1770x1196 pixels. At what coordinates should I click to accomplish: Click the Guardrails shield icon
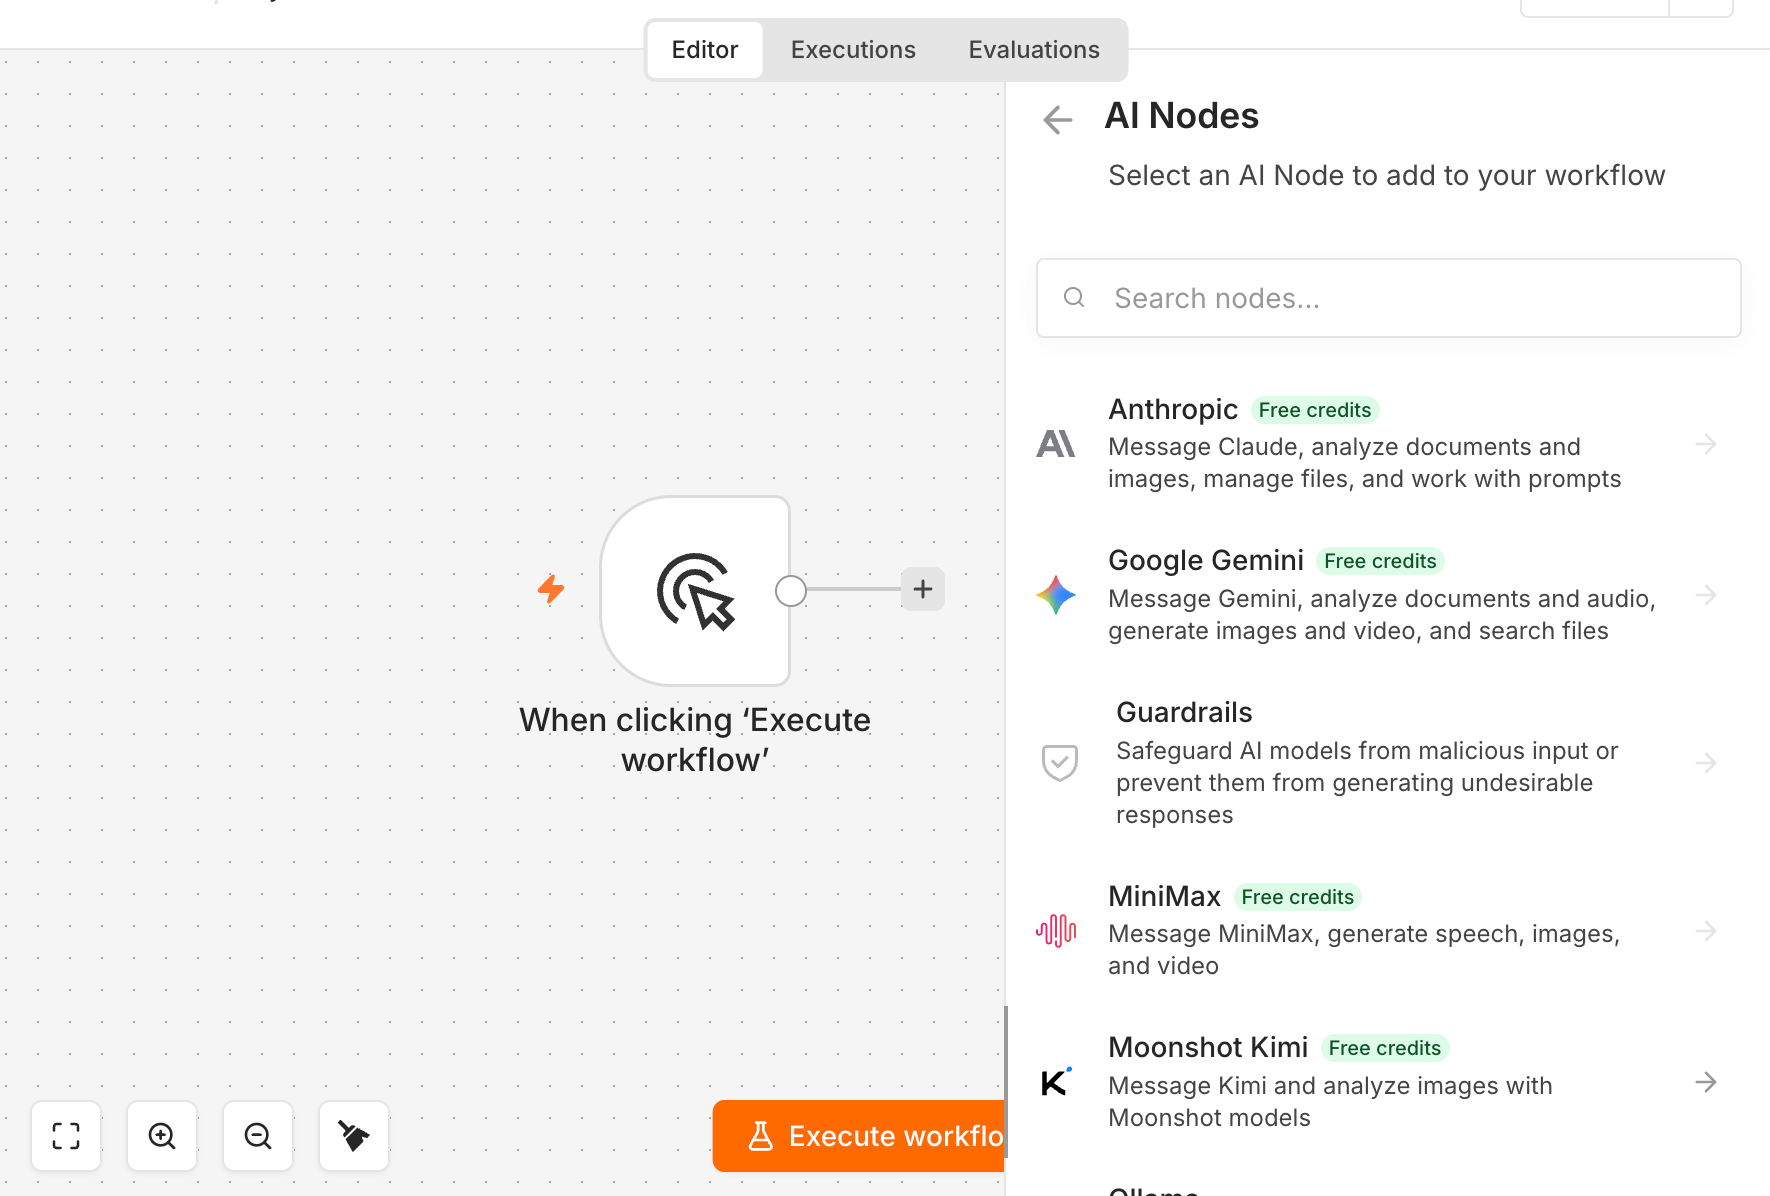[x=1060, y=763]
